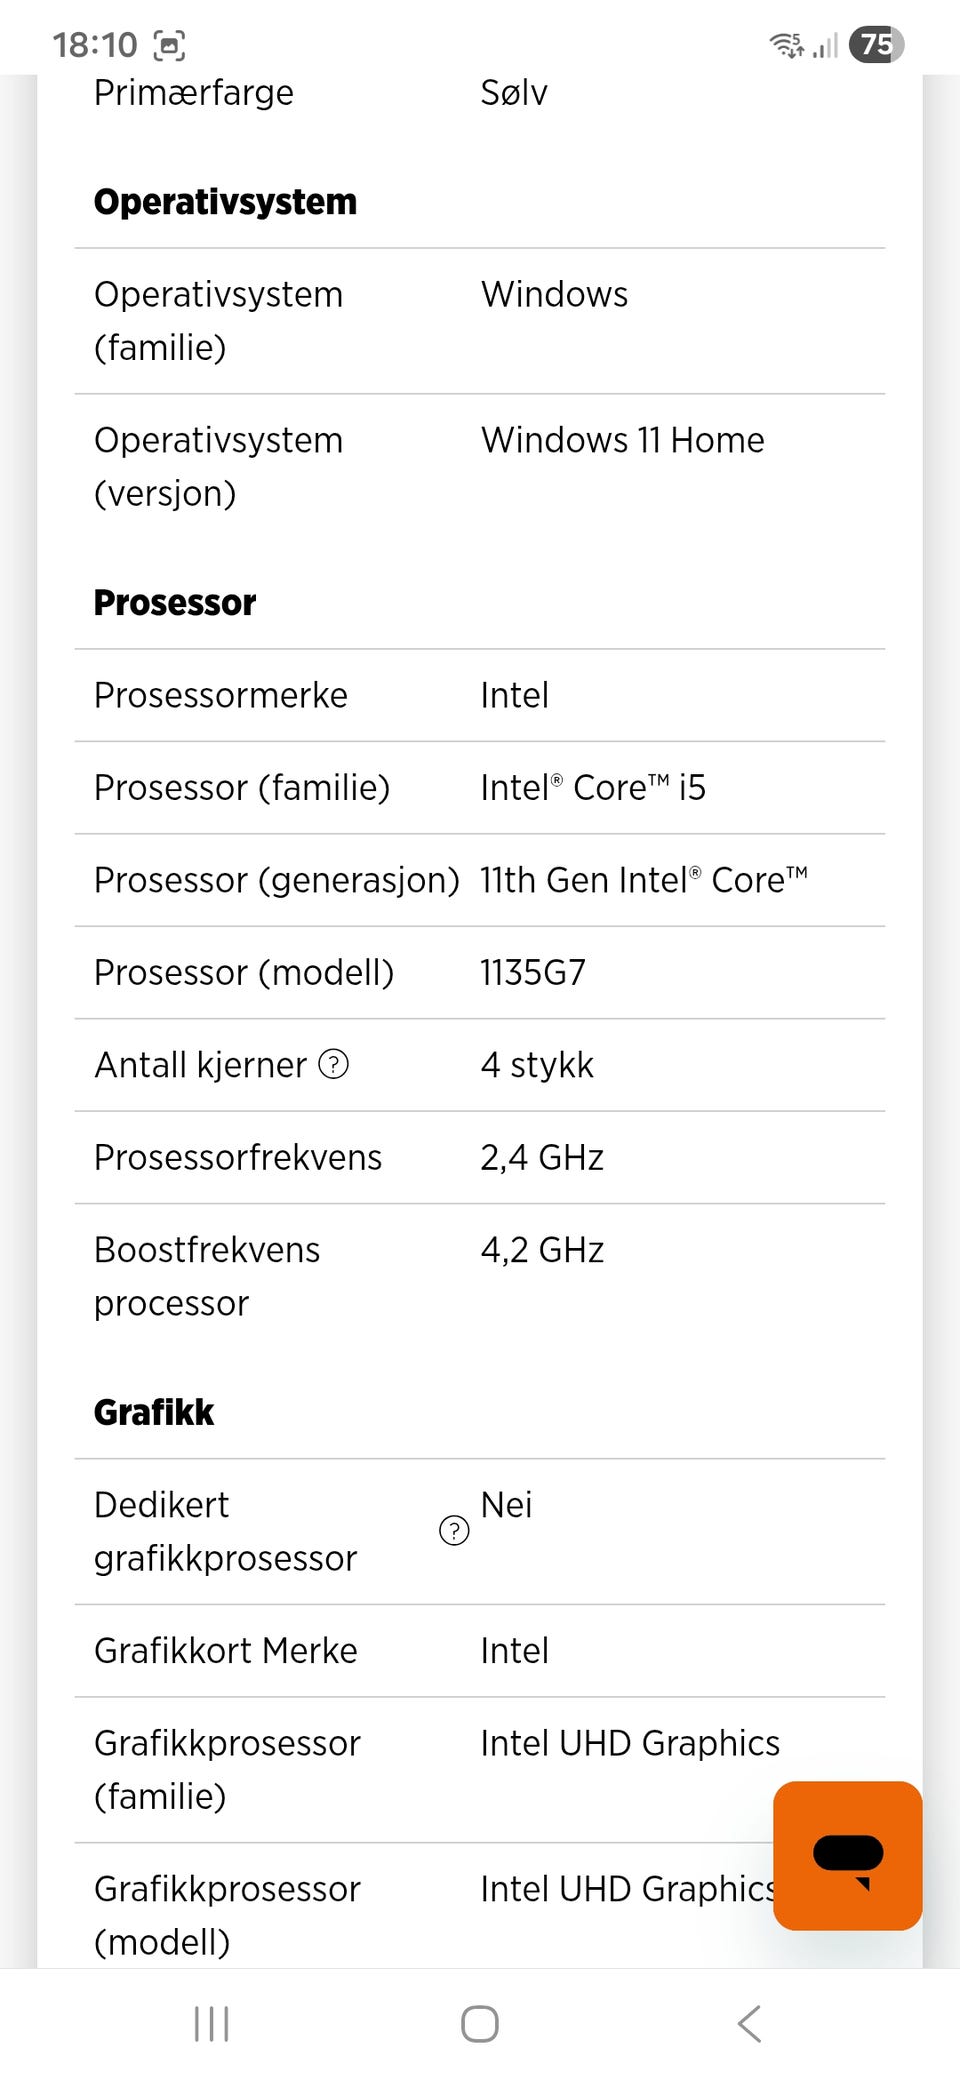The image size is (960, 2080).
Task: Open the recent apps navigation button
Action: (211, 2024)
